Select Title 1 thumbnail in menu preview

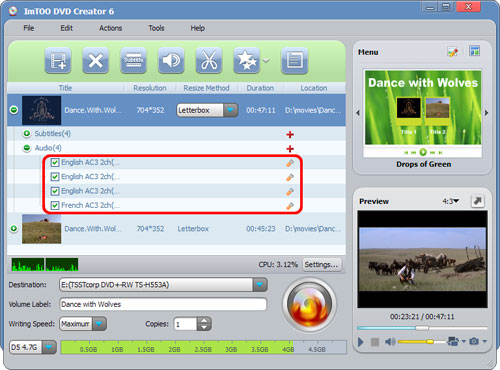pyautogui.click(x=409, y=107)
